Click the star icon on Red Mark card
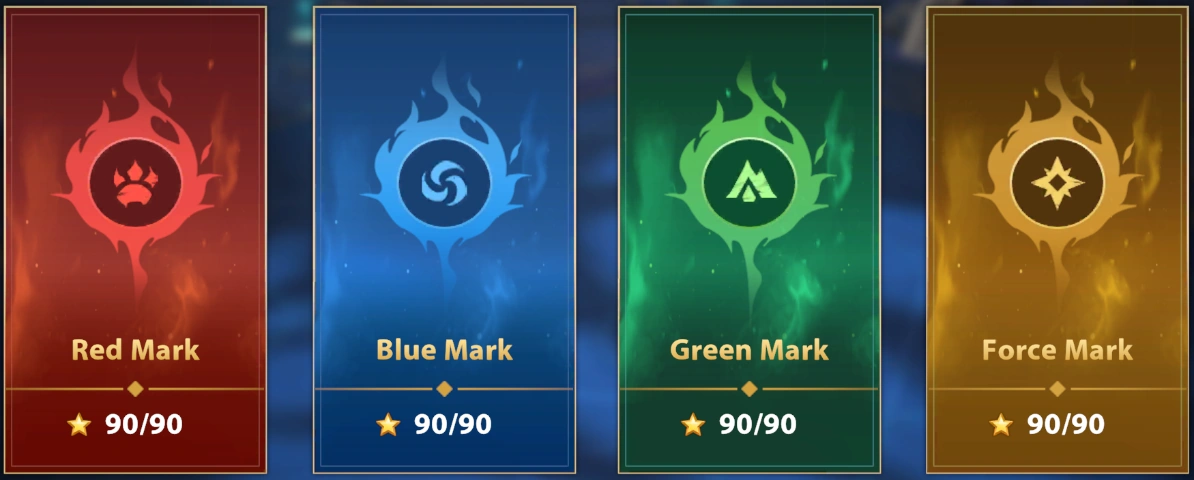The width and height of the screenshot is (1194, 480). pos(79,424)
